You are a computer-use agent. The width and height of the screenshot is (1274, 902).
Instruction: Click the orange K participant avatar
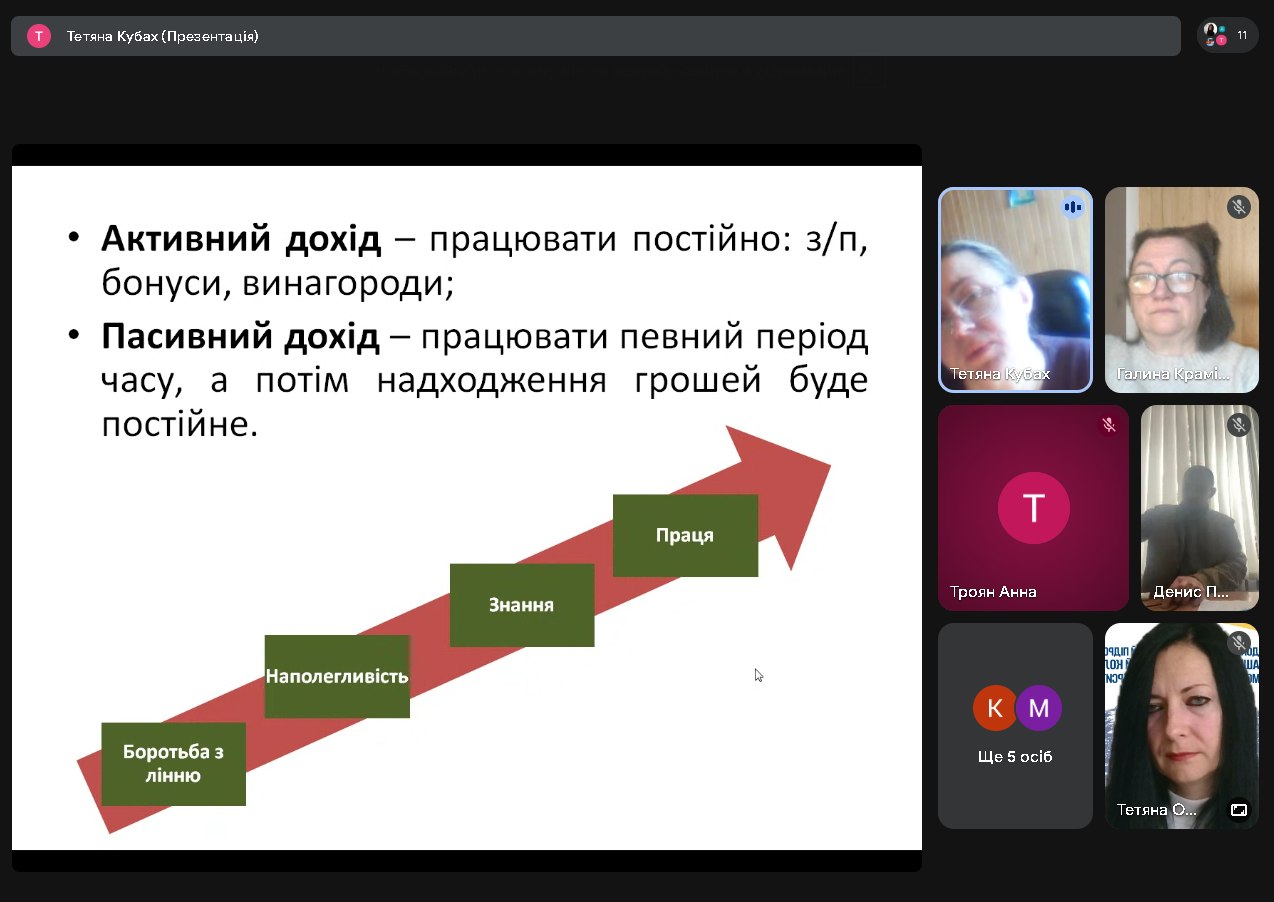994,708
